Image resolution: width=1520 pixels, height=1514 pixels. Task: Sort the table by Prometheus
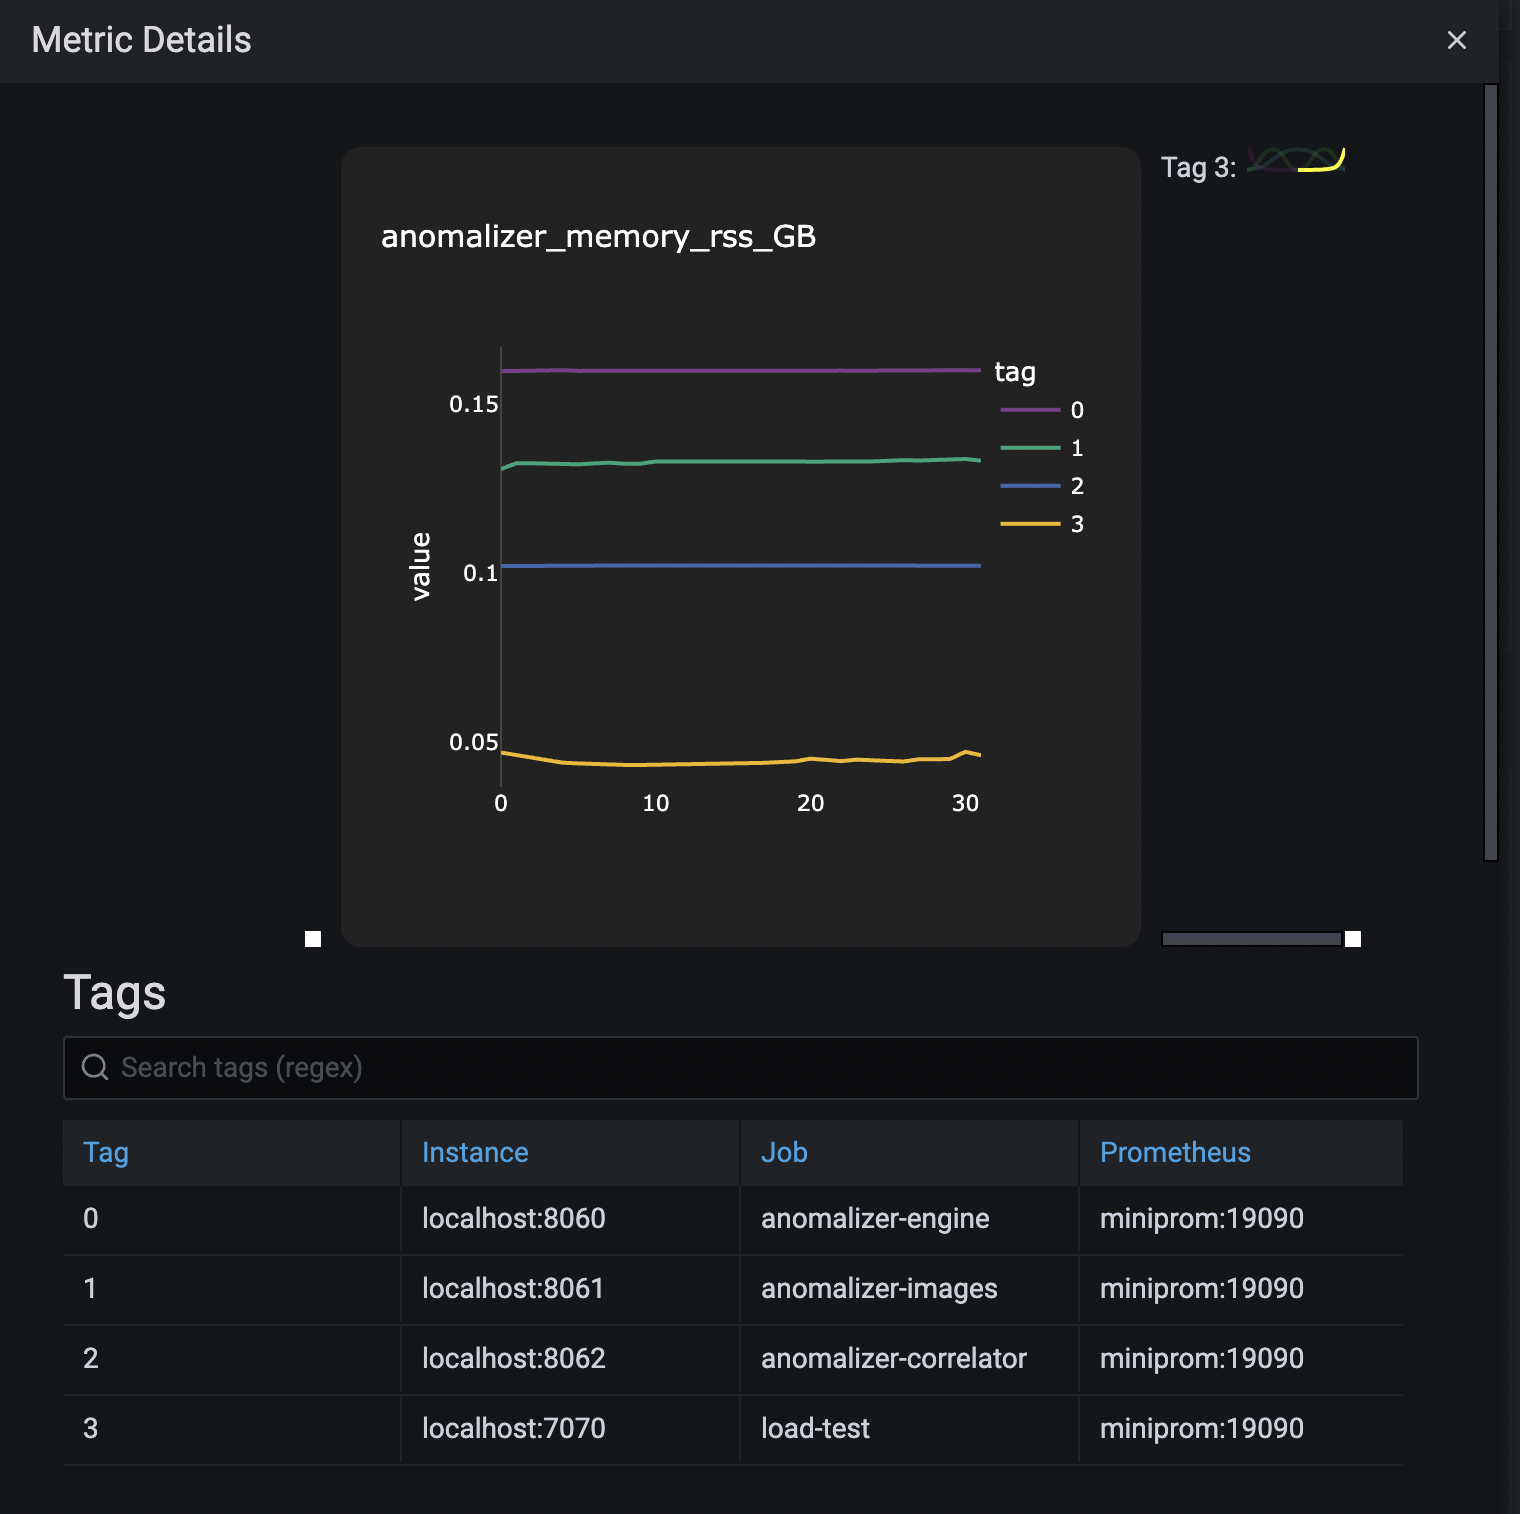1174,1152
